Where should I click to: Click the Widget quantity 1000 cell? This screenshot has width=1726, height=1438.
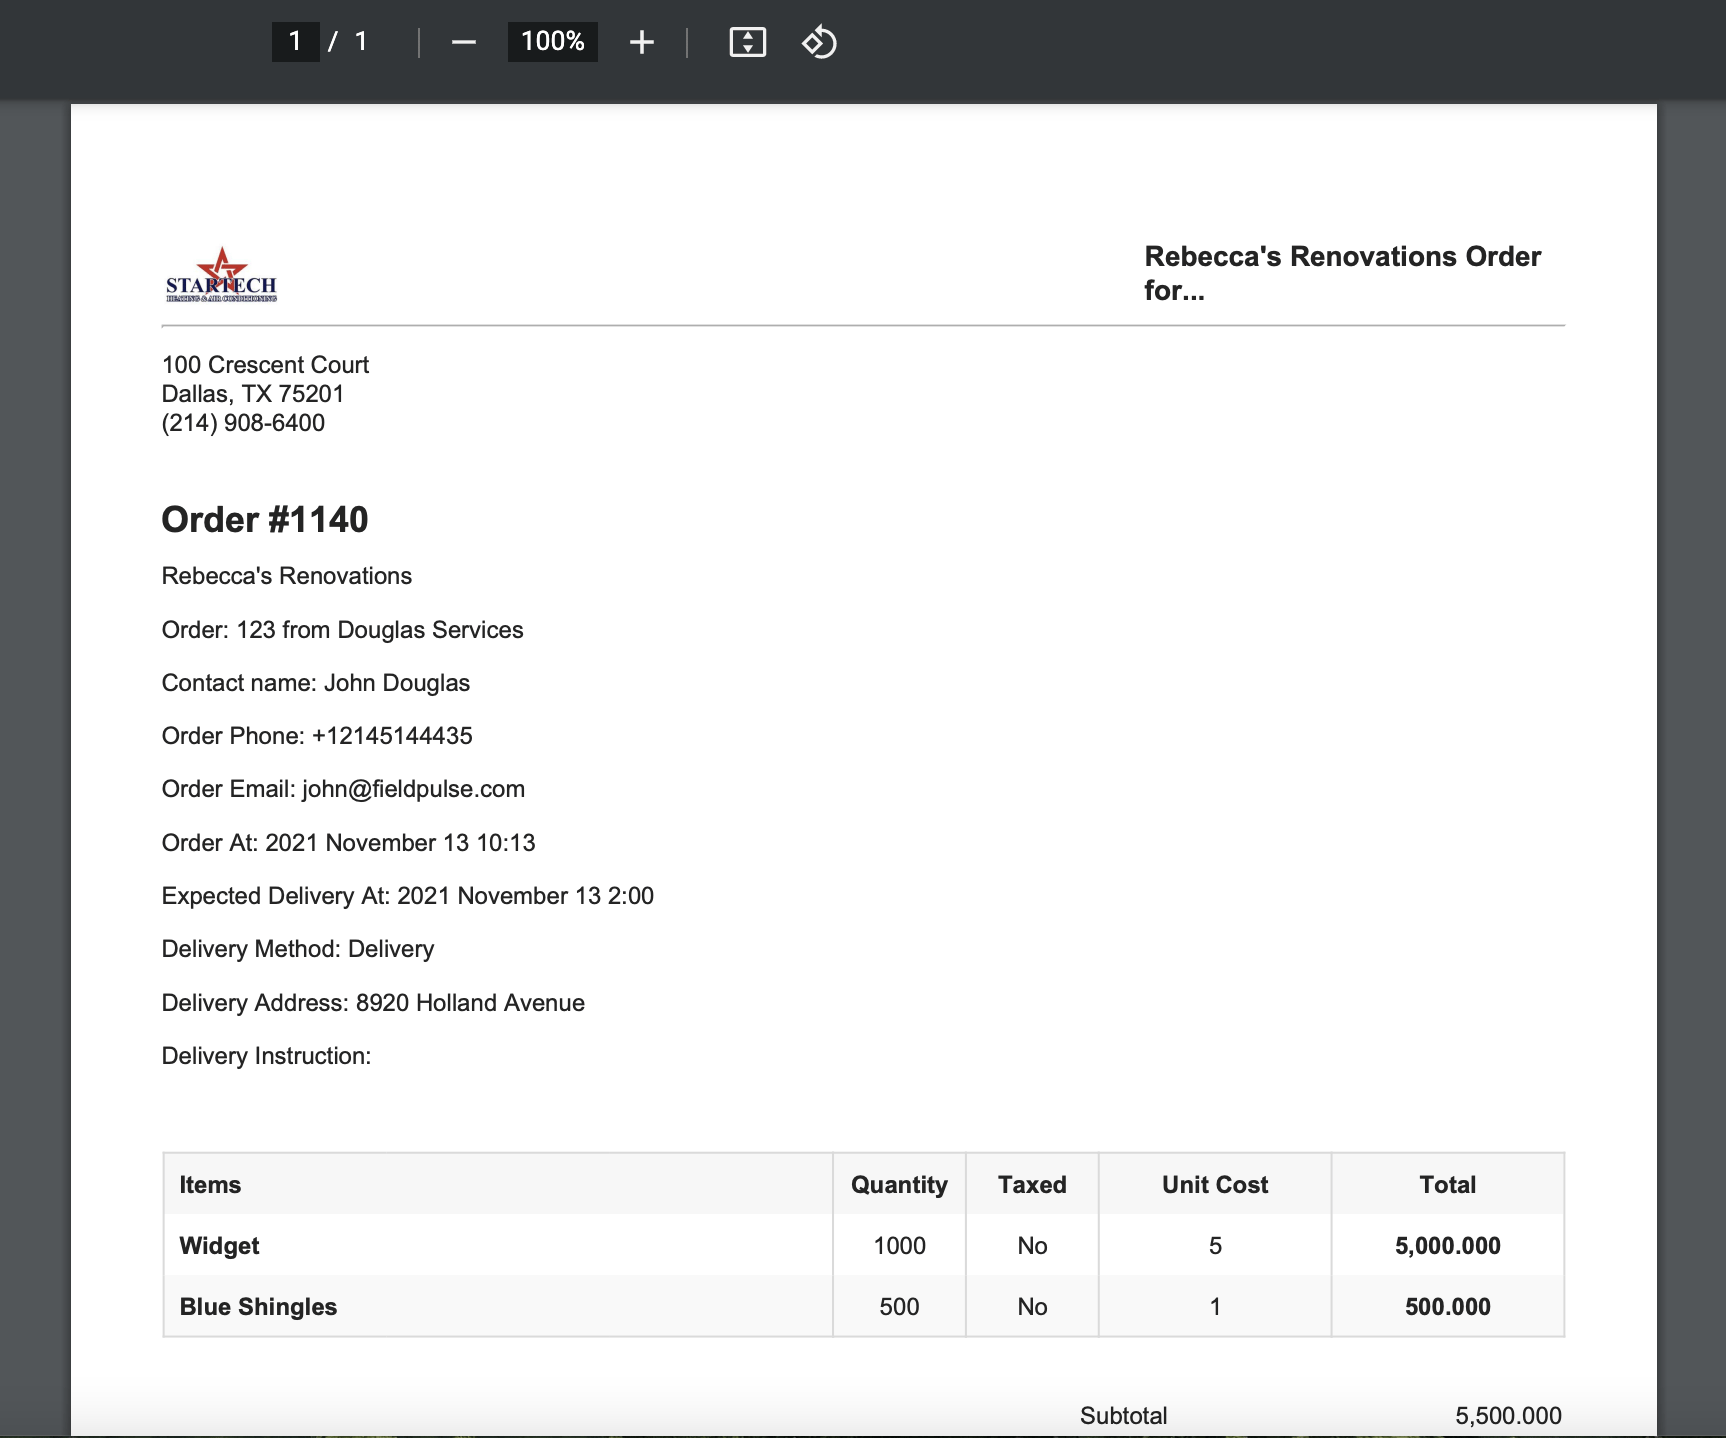899,1246
